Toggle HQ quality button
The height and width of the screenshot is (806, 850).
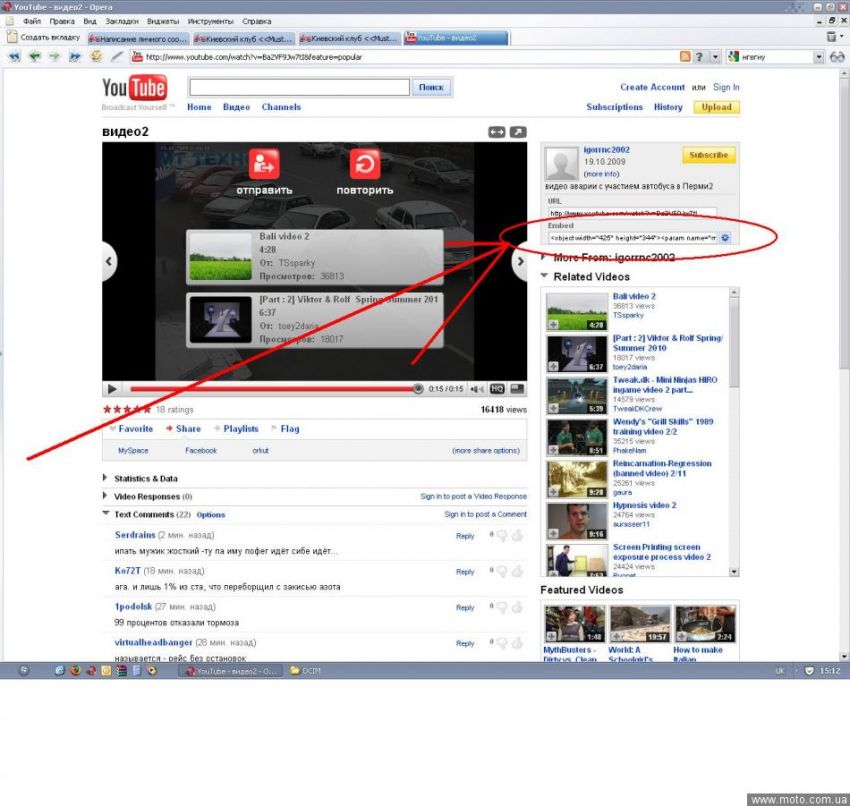497,389
